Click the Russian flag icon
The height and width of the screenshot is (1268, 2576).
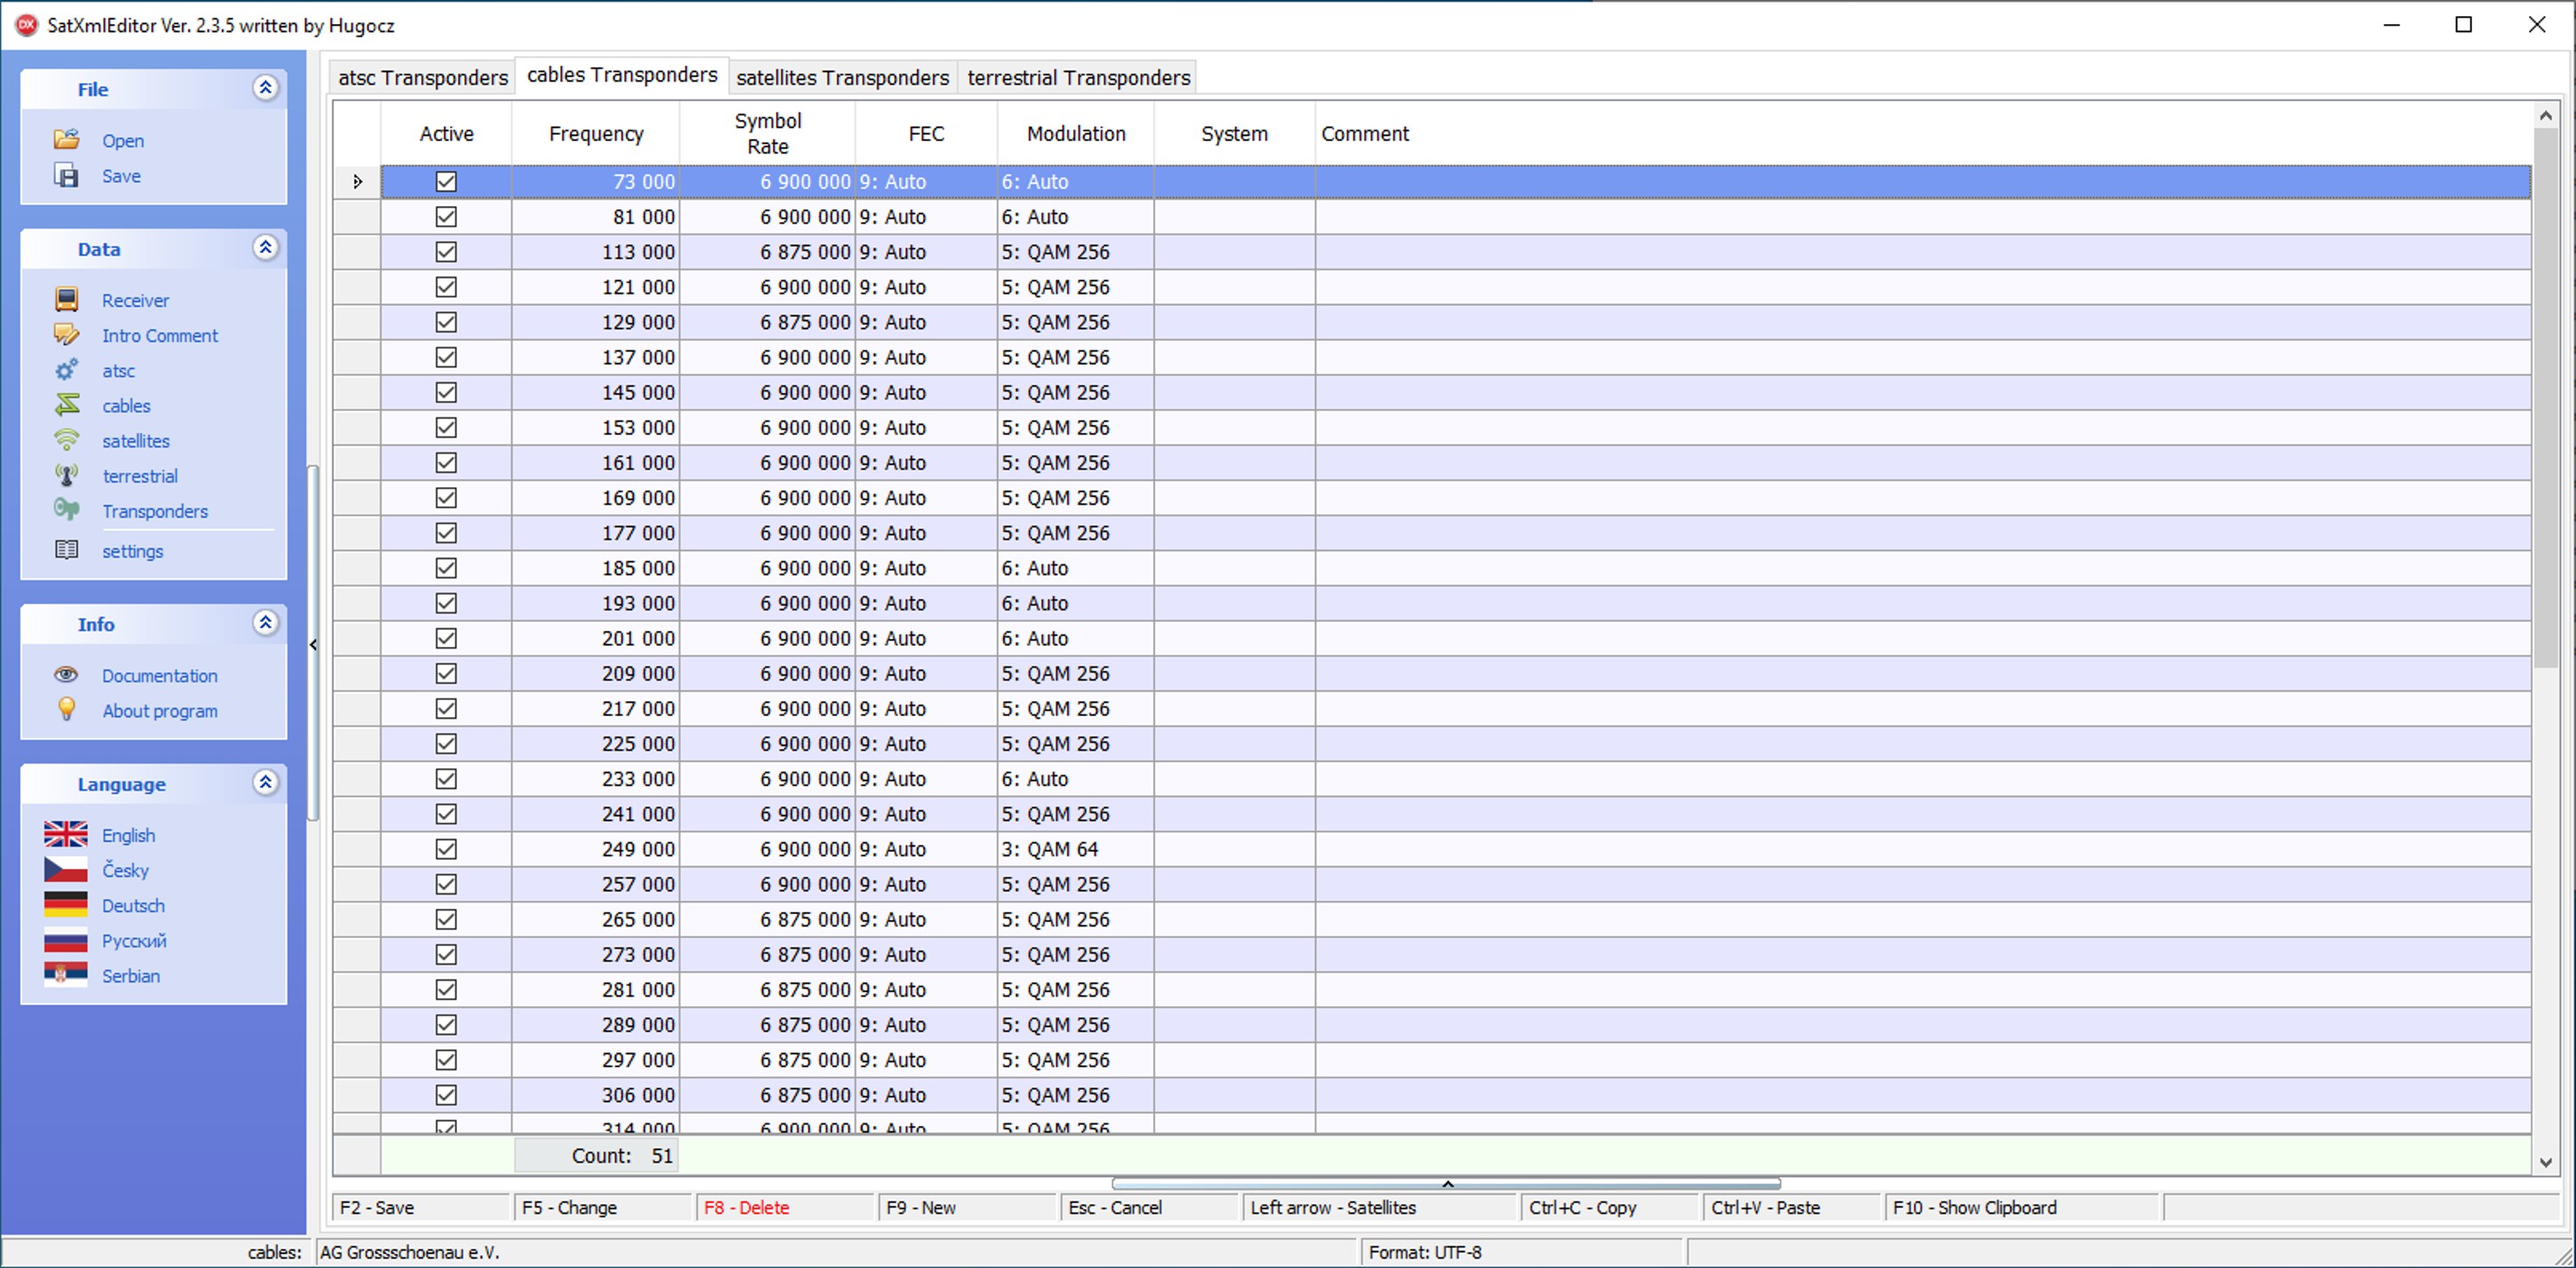point(65,940)
